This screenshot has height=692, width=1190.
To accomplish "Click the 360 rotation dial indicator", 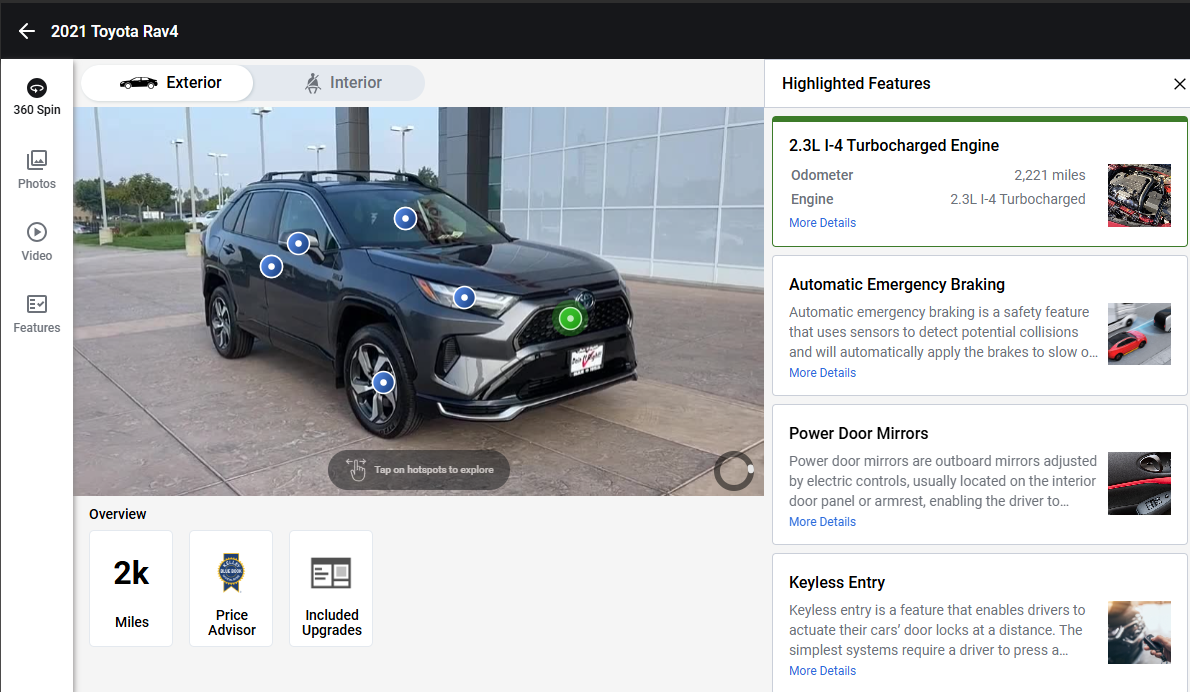I will click(x=734, y=470).
